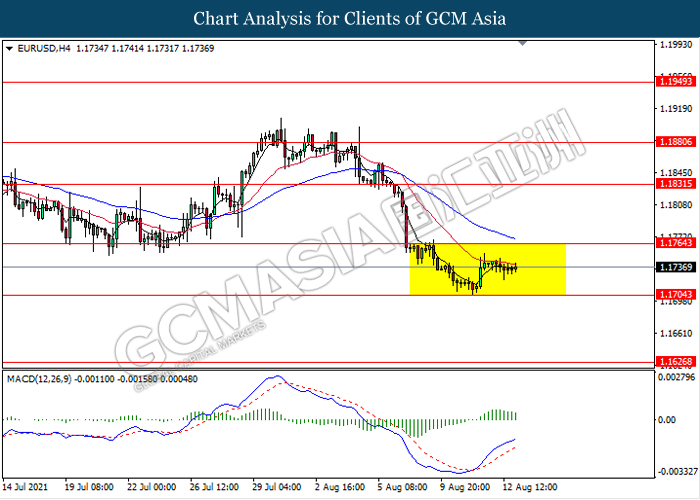Click the 9 Aug 20:00 time label
The height and width of the screenshot is (500, 700).
464,487
